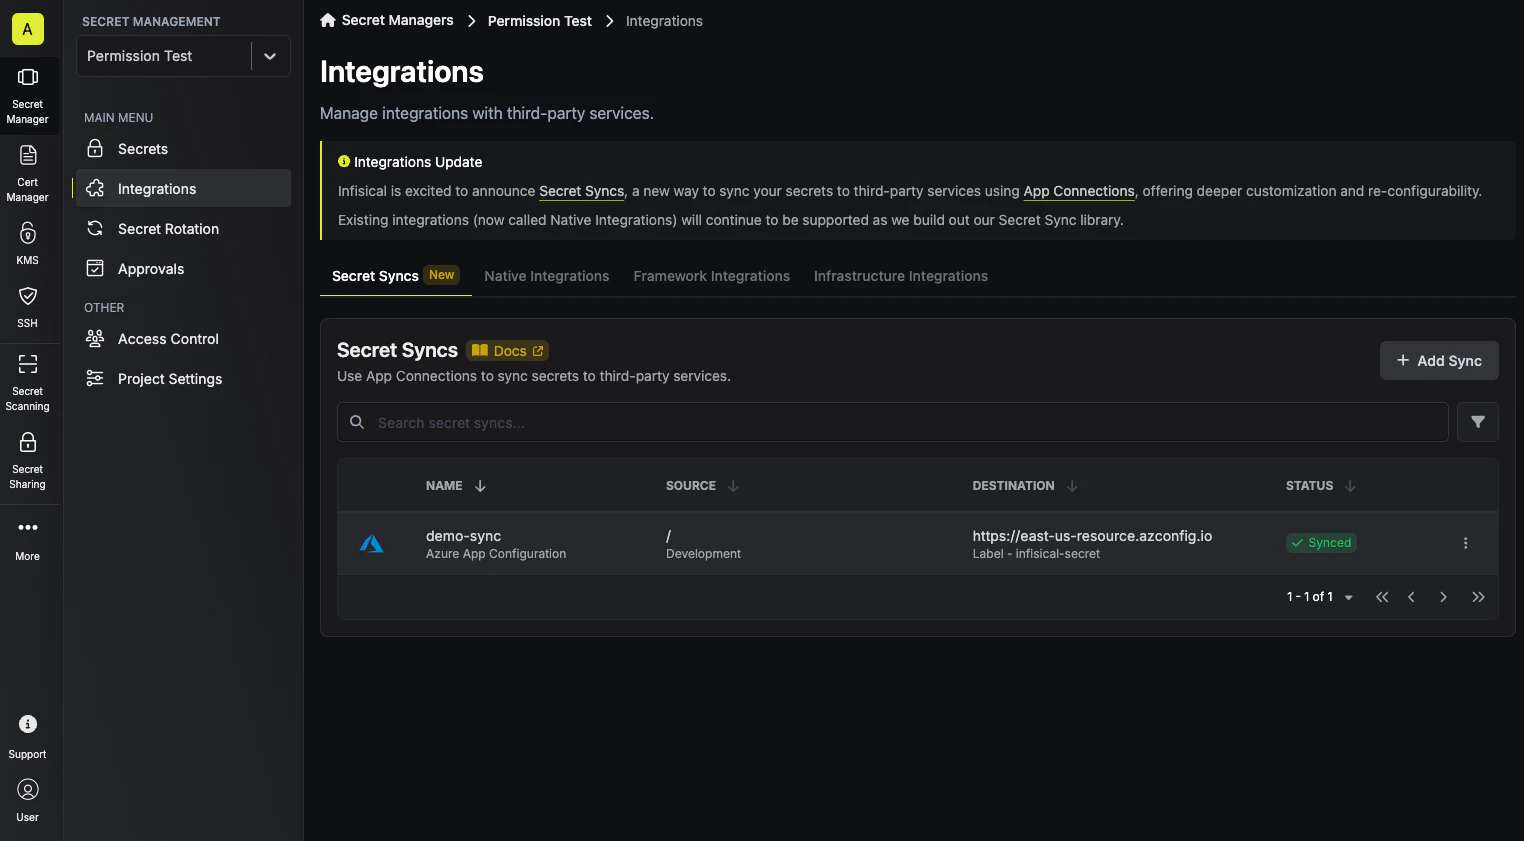Open Approvals menu item
1524x841 pixels.
tap(183, 269)
